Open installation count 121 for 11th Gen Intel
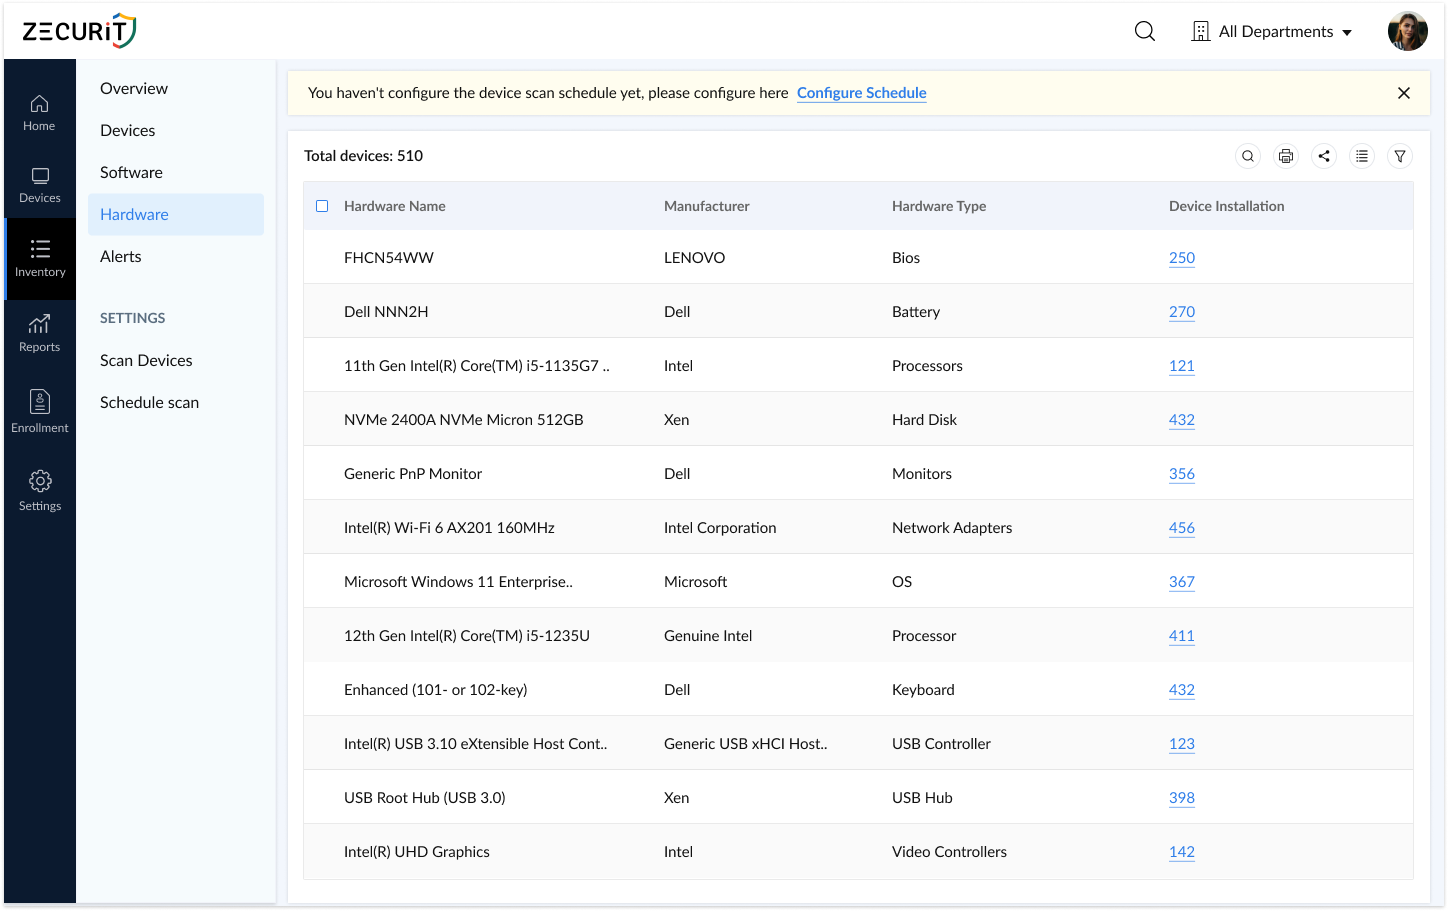The image size is (1448, 911). (1182, 366)
